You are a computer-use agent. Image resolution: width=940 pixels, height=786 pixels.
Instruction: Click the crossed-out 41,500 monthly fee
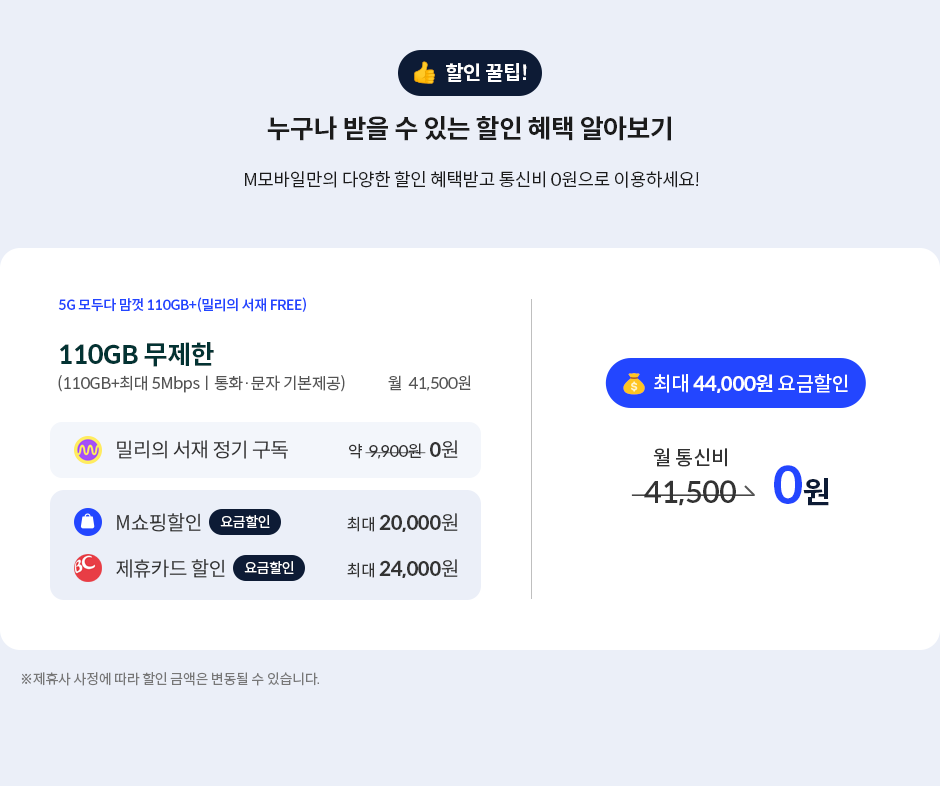690,492
